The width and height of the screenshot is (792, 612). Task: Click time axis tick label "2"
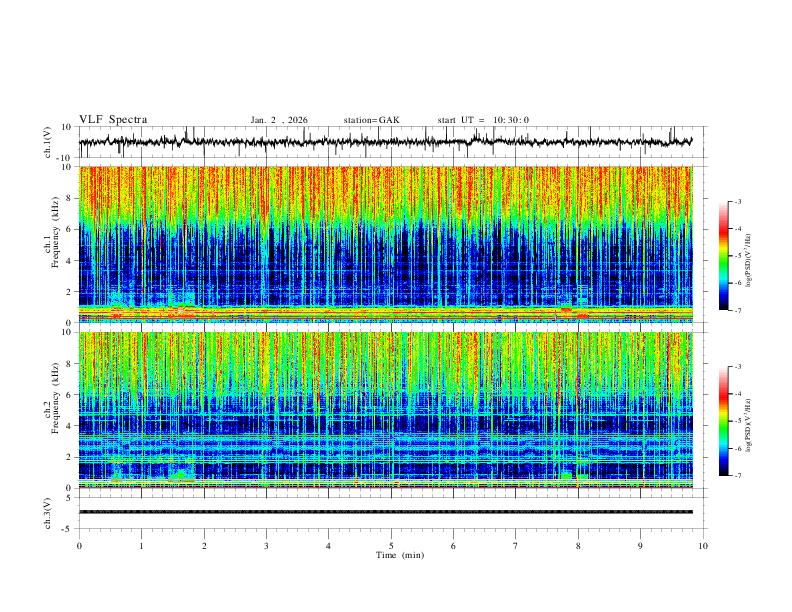coord(204,546)
